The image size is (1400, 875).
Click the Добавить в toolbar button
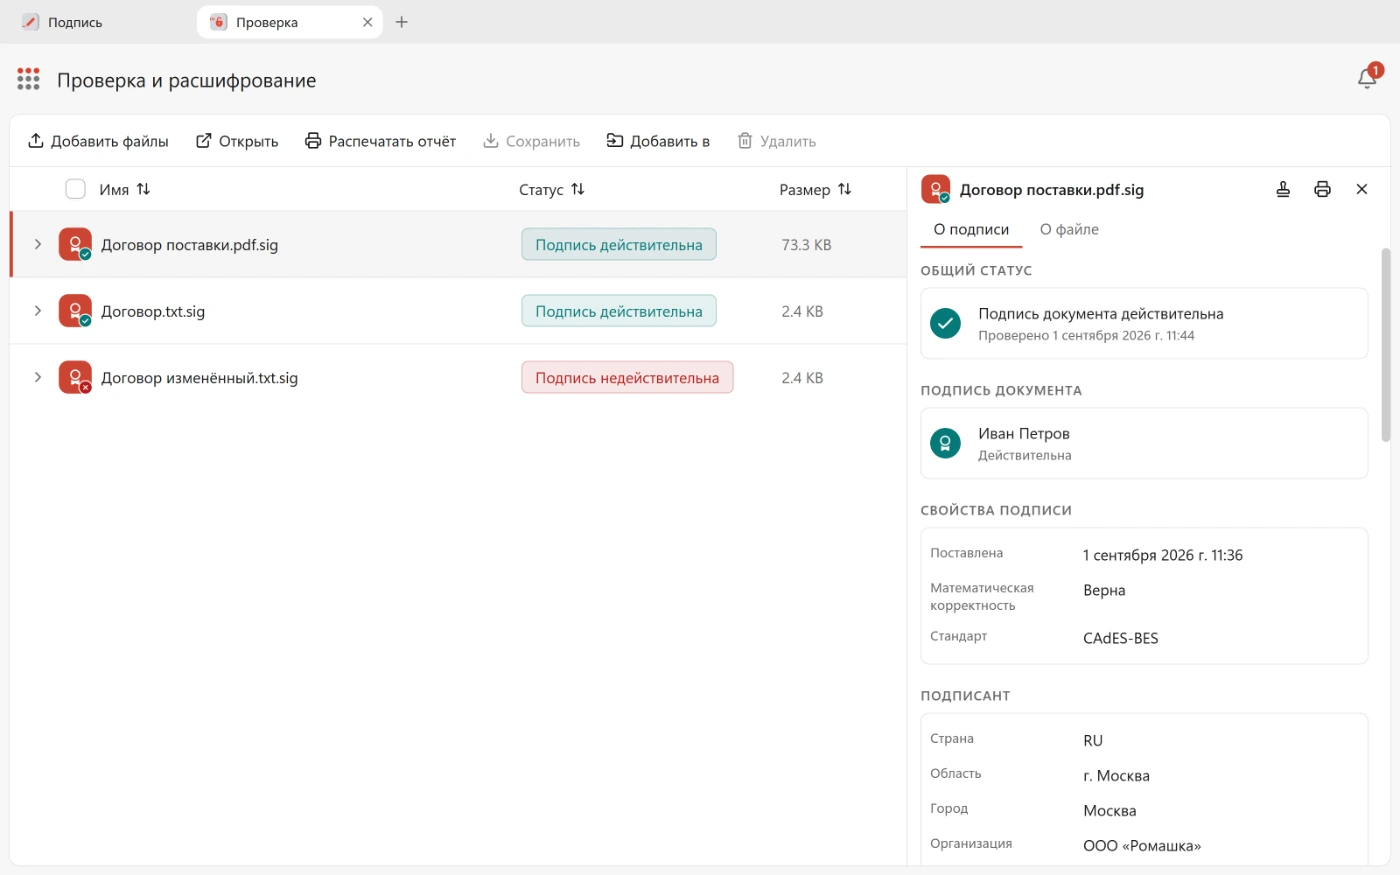click(x=658, y=141)
